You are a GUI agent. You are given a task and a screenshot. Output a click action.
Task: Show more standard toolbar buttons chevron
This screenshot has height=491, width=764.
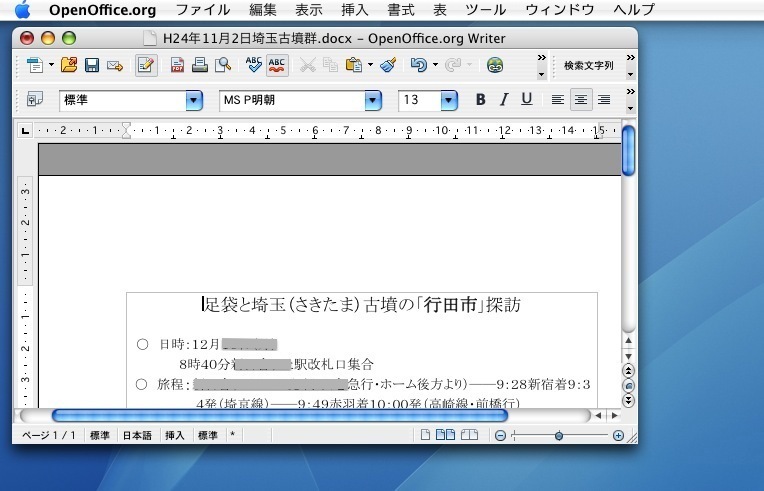click(541, 58)
